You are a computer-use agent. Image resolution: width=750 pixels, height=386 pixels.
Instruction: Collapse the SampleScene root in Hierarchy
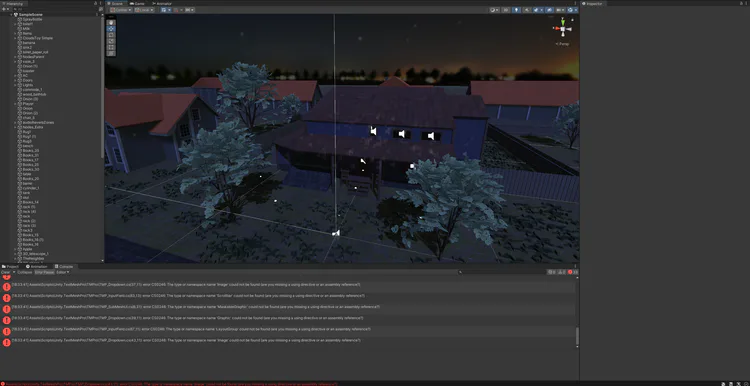[11, 15]
